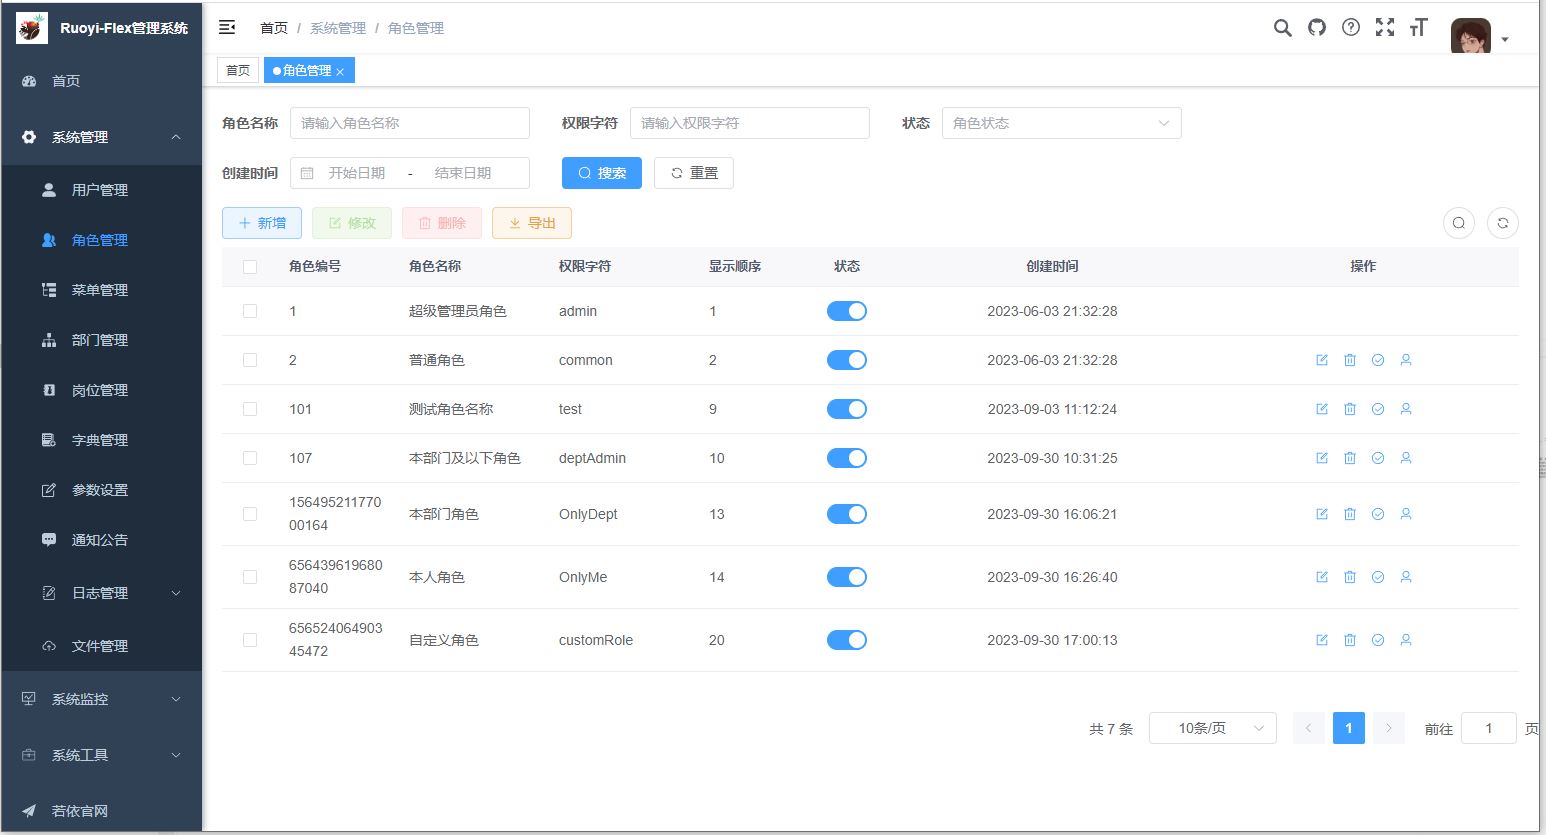Click the delete icon for test role row

coord(1350,408)
